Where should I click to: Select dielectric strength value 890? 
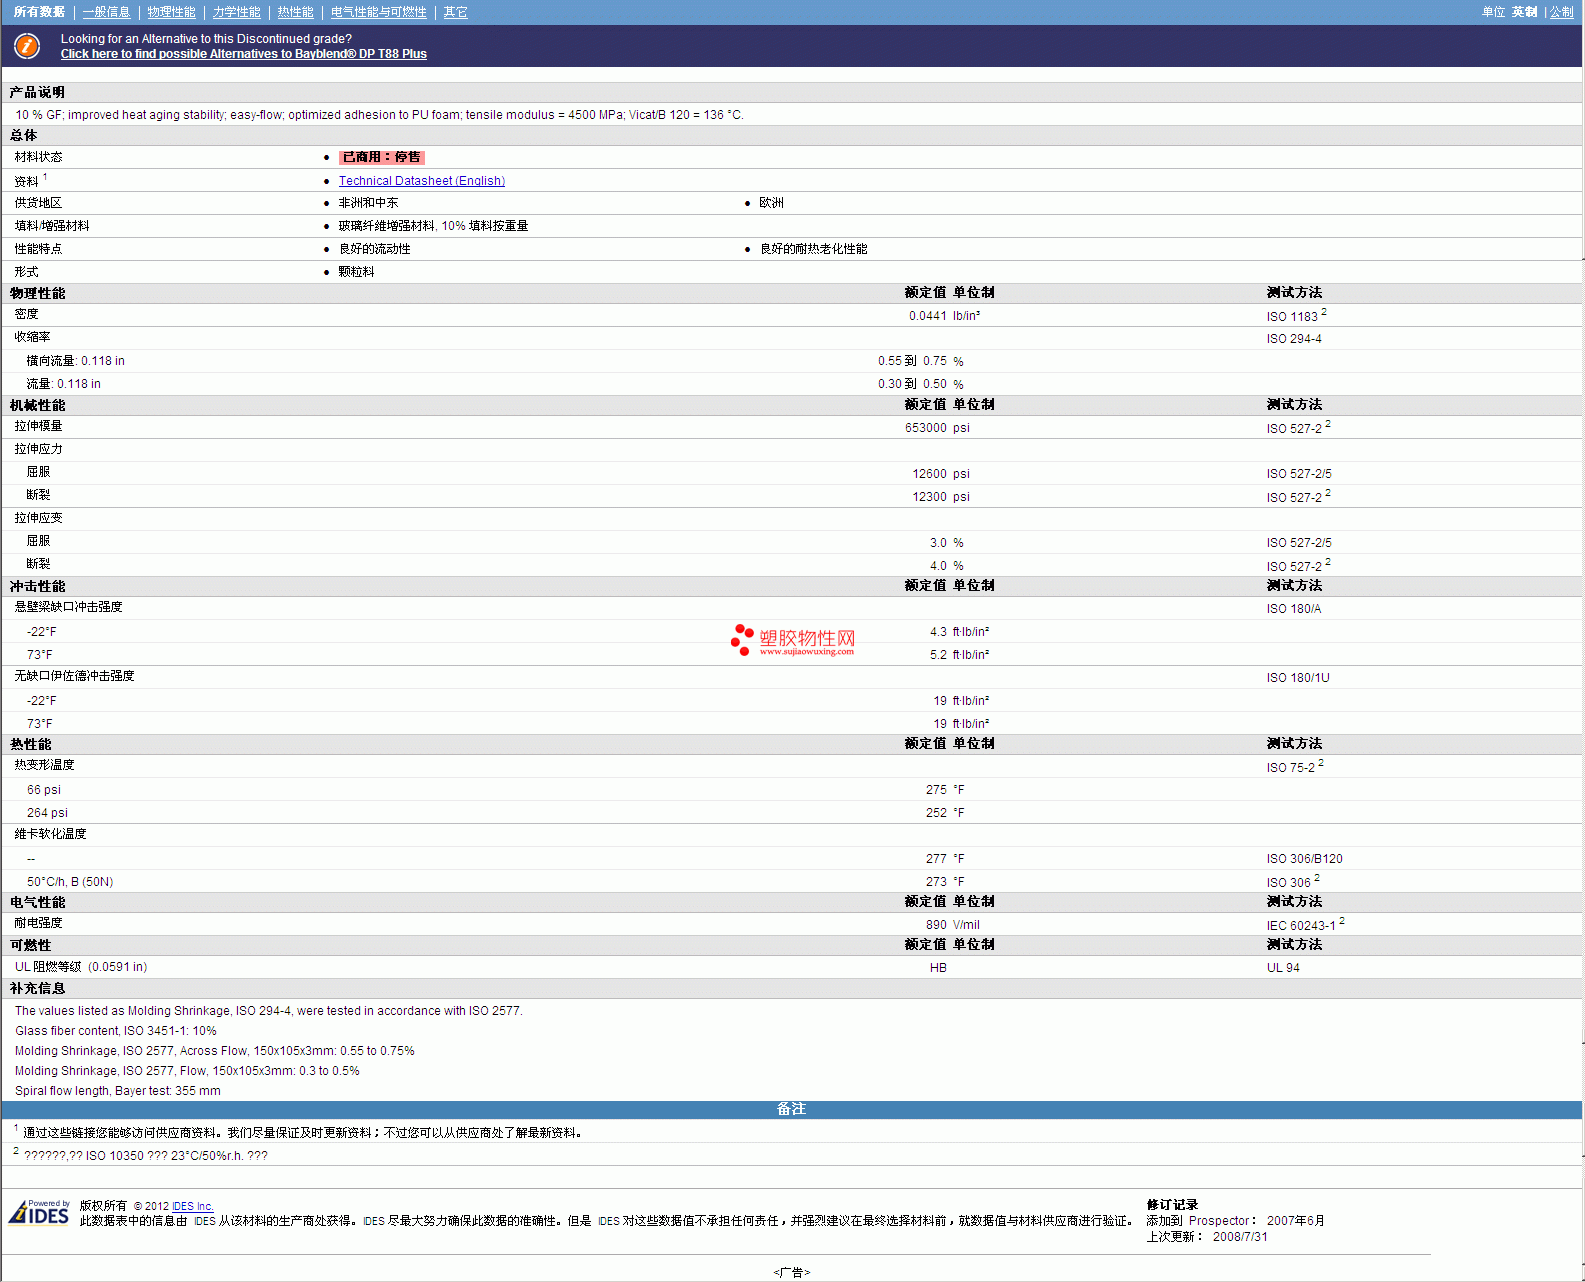click(x=936, y=925)
